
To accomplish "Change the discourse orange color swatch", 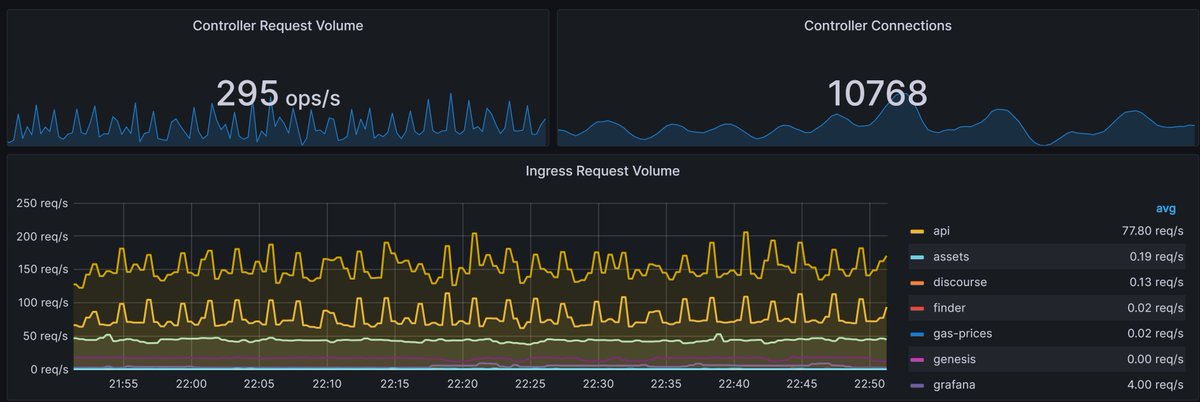I will pyautogui.click(x=917, y=283).
